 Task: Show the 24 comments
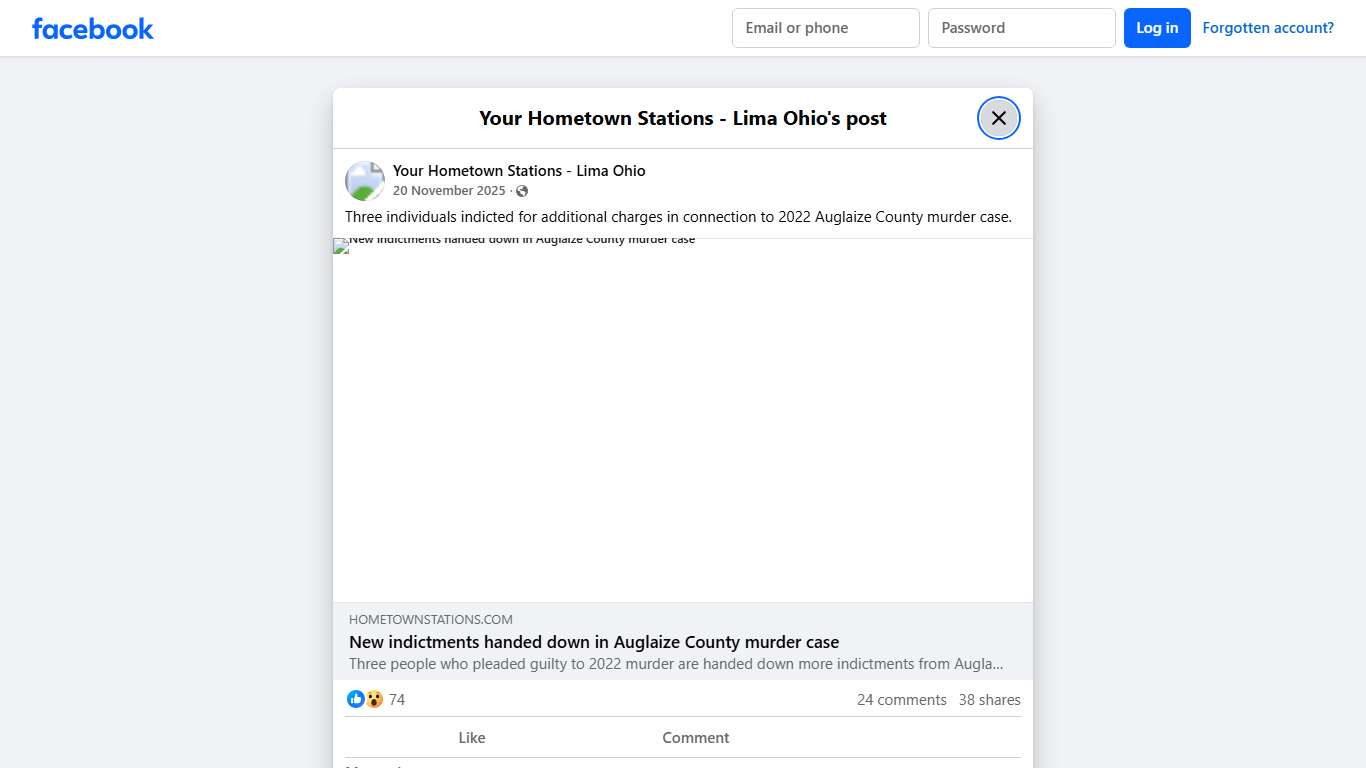pyautogui.click(x=901, y=700)
